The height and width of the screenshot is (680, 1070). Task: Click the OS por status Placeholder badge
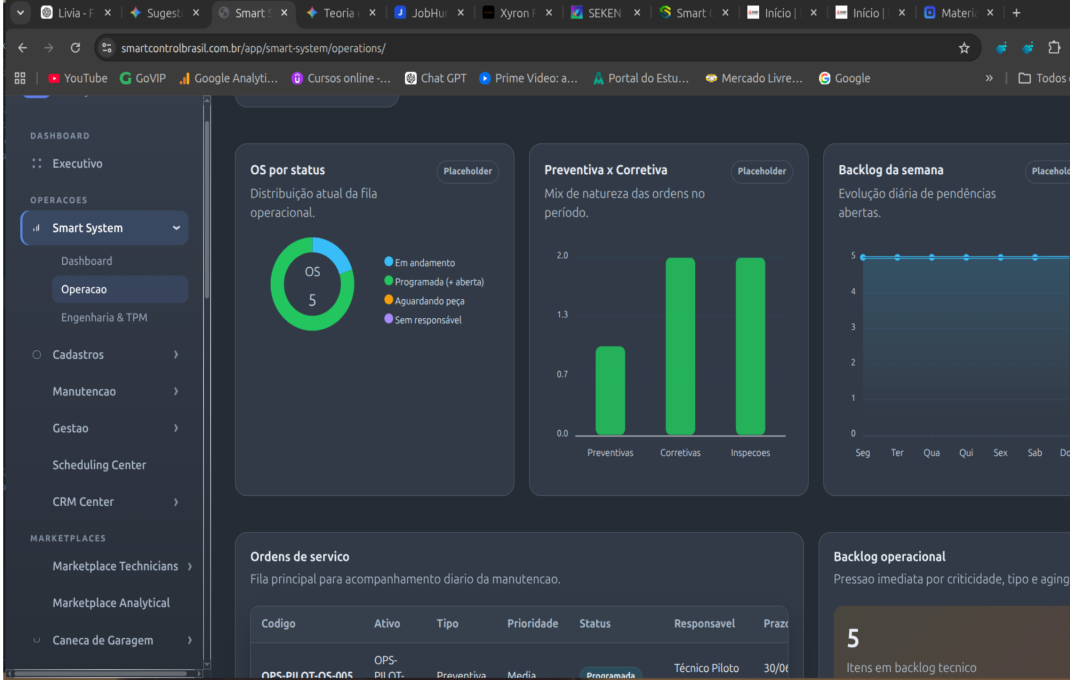click(467, 171)
